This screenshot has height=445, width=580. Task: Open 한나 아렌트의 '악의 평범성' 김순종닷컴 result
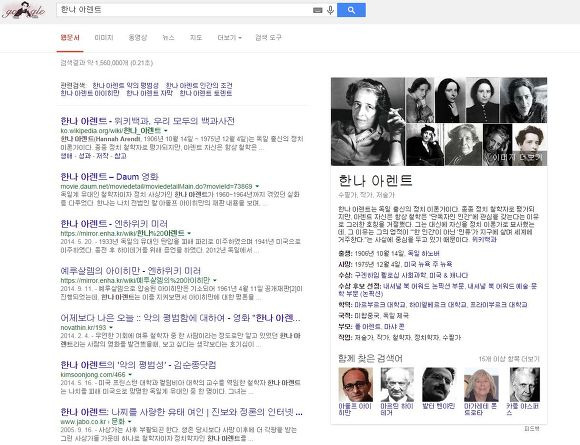point(138,365)
